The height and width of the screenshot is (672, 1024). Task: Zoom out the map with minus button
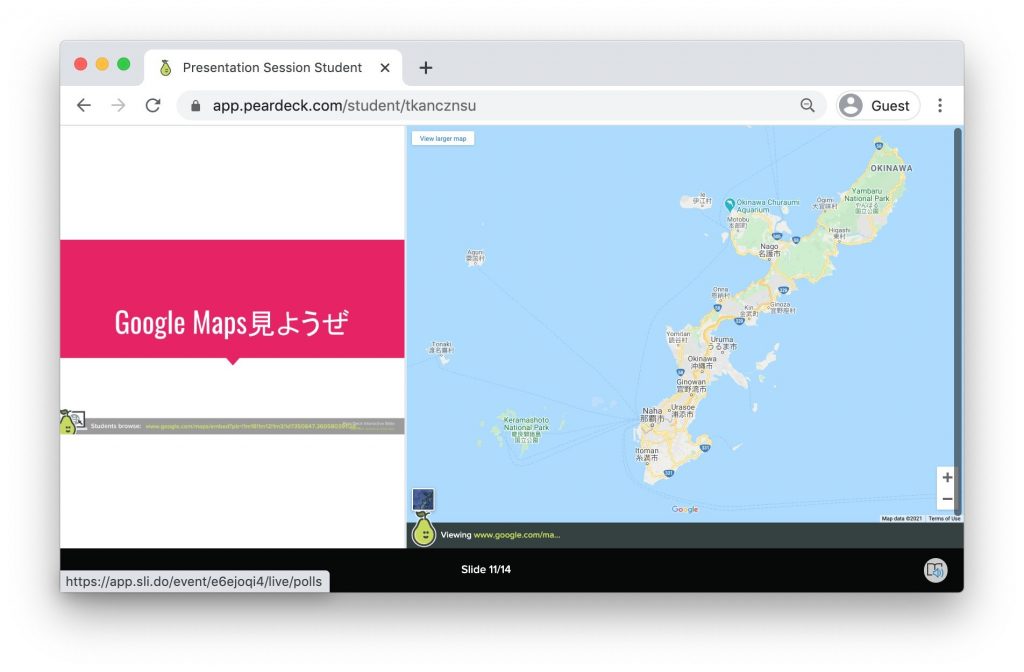(x=947, y=499)
